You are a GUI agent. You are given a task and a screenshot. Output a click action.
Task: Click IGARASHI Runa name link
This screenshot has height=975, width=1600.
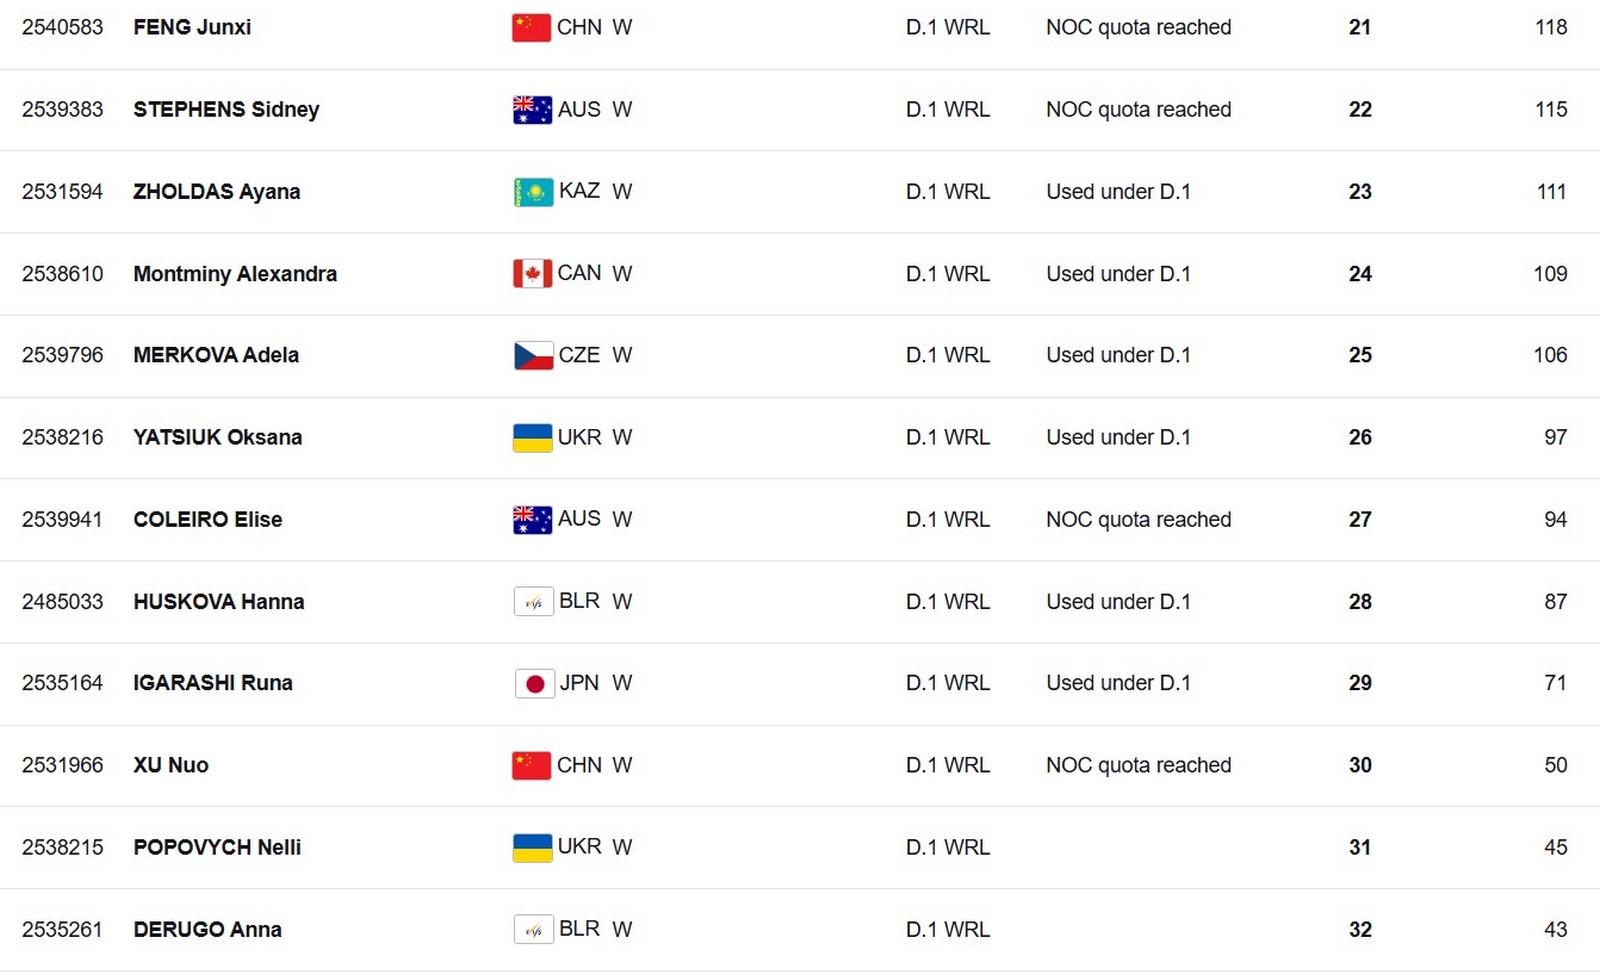pos(213,683)
